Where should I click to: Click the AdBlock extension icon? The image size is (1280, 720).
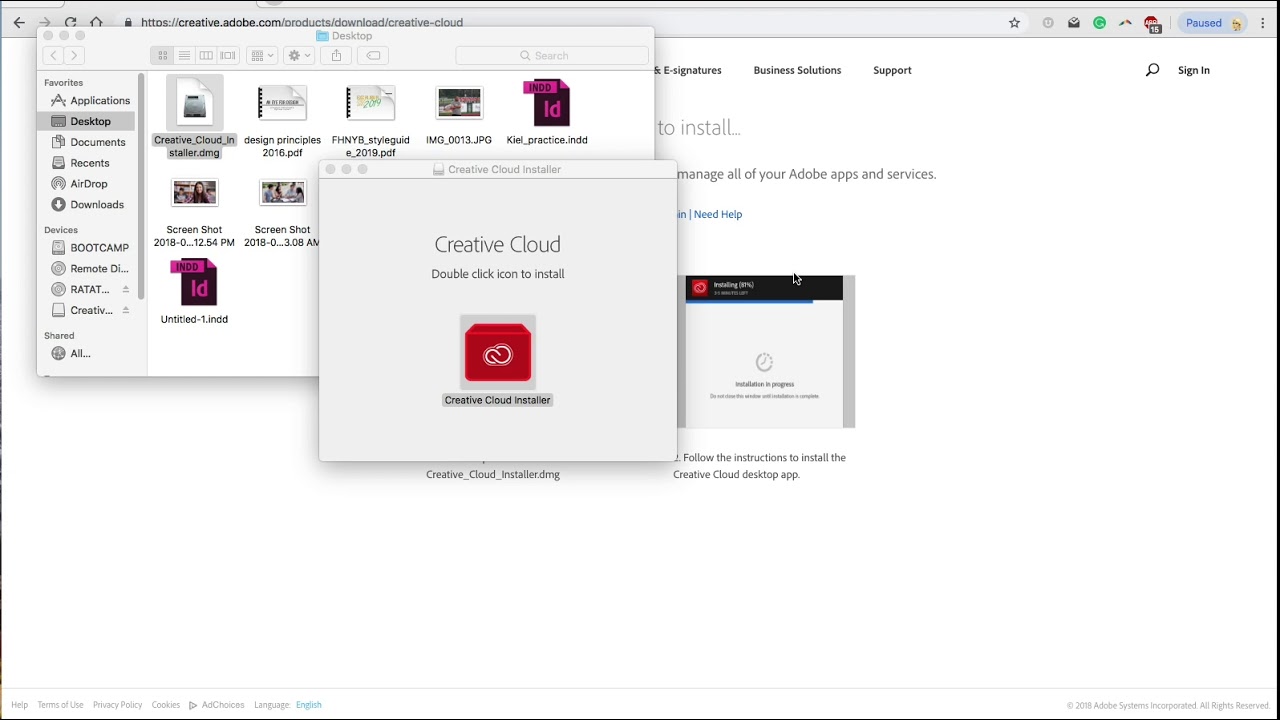click(1152, 24)
